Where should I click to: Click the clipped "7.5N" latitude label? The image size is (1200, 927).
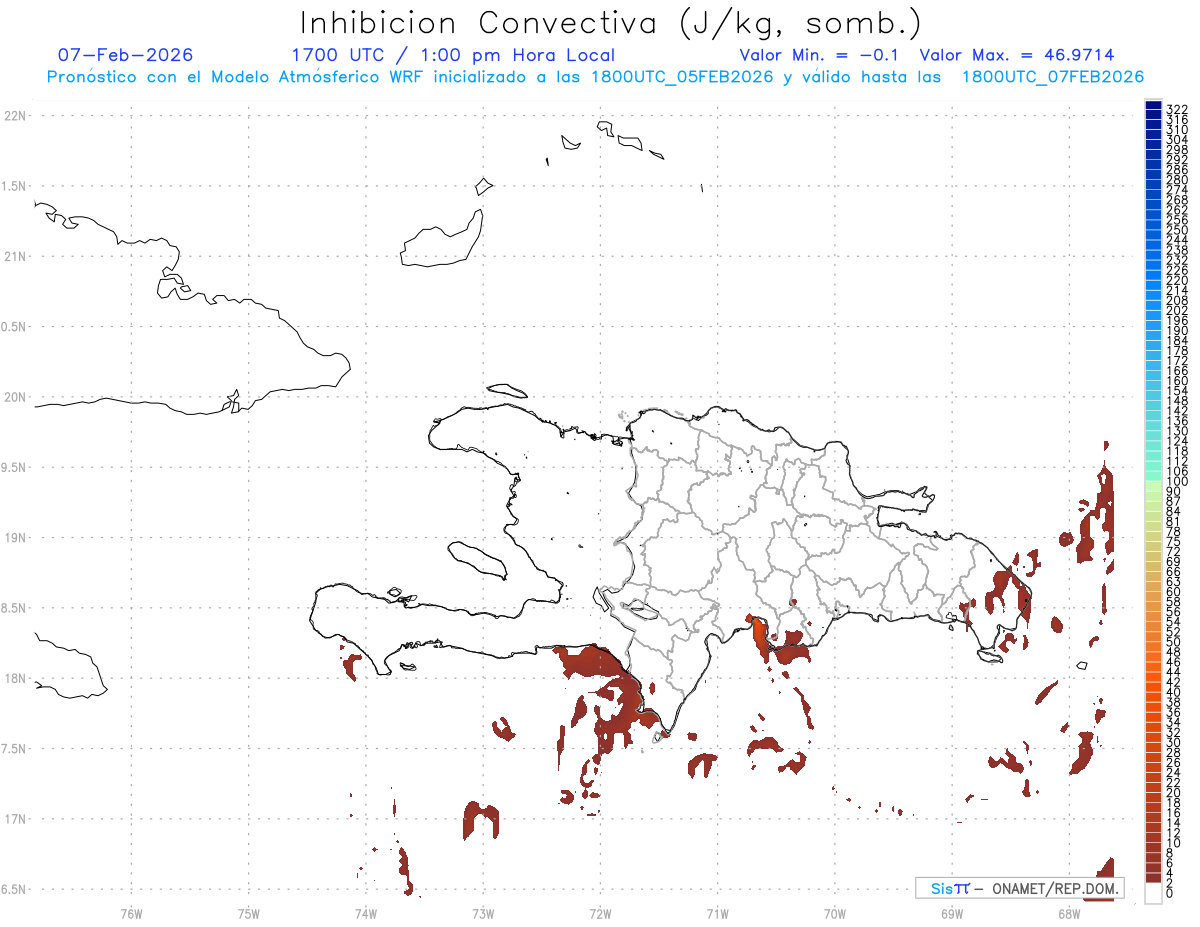click(x=14, y=748)
